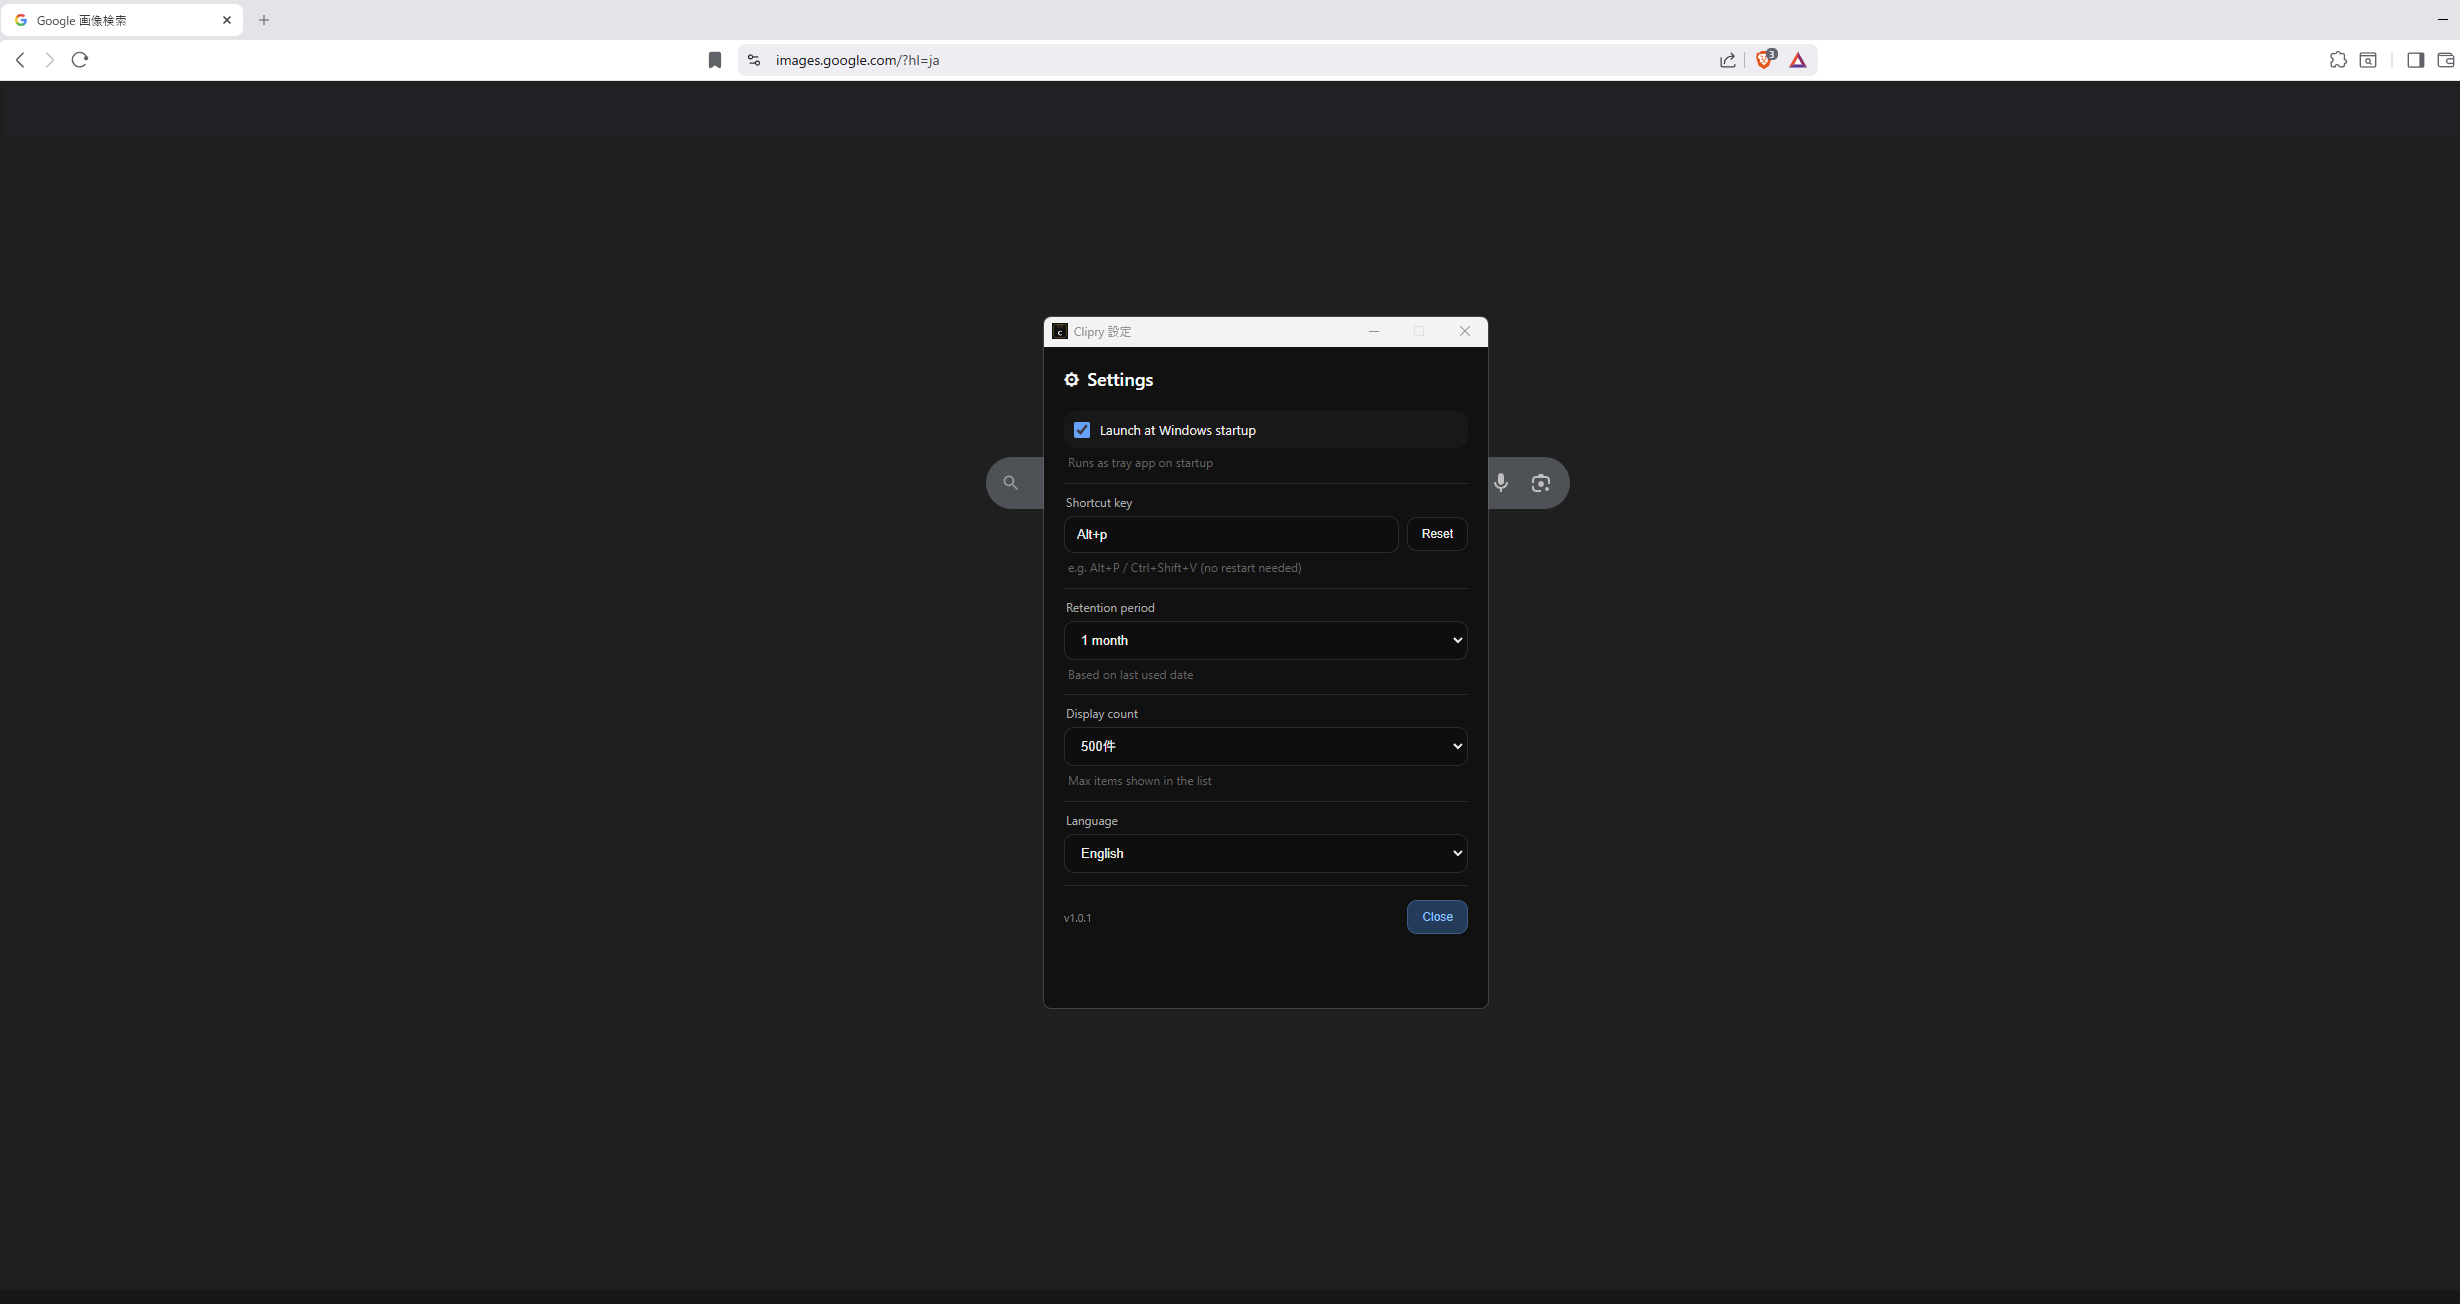Open a new browser tab
Screen dimensions: 2460x1304
(x=264, y=20)
